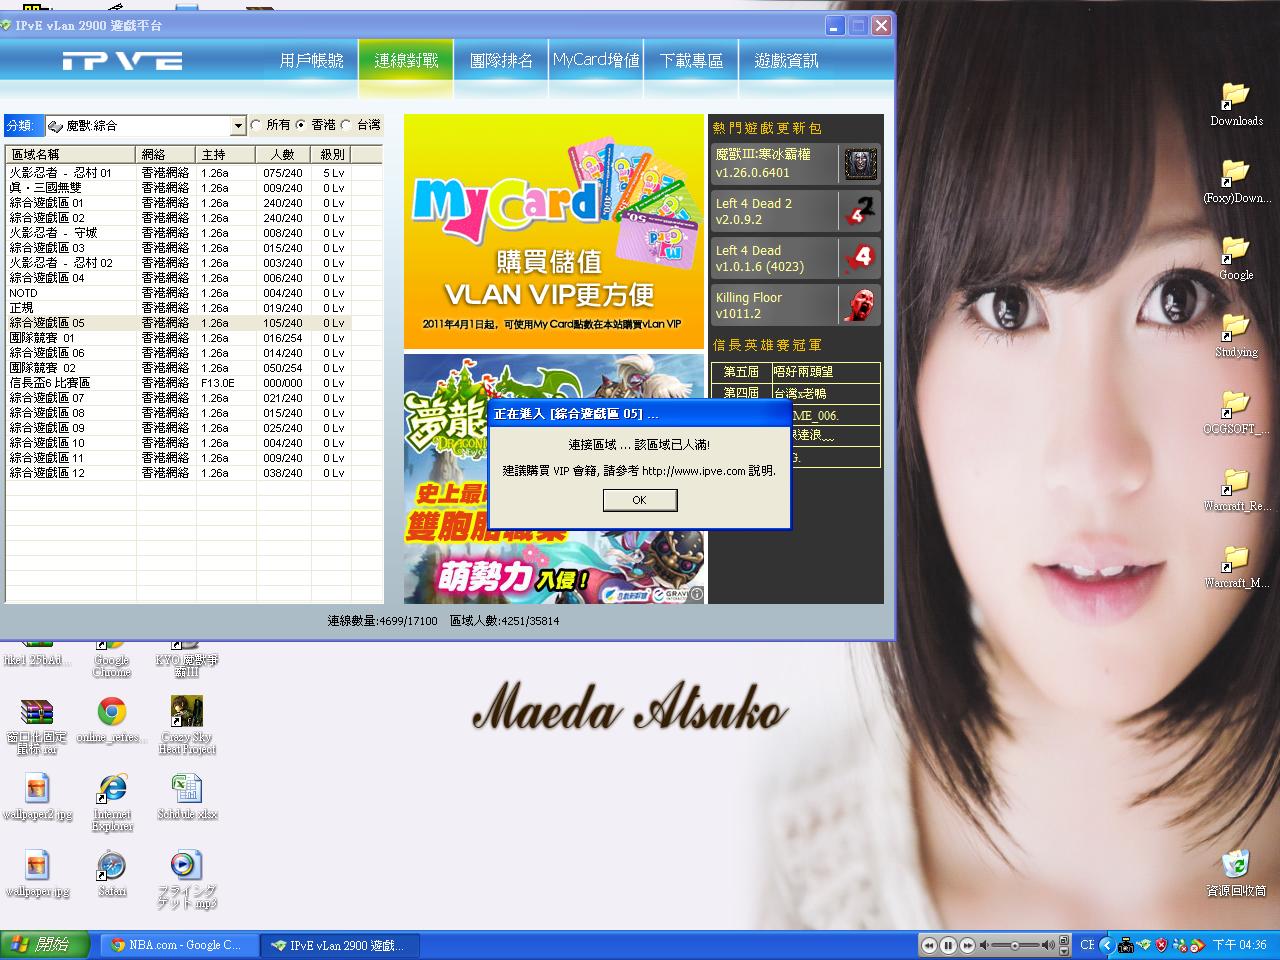Open wallpaper2.jpg on the desktop

click(37, 797)
